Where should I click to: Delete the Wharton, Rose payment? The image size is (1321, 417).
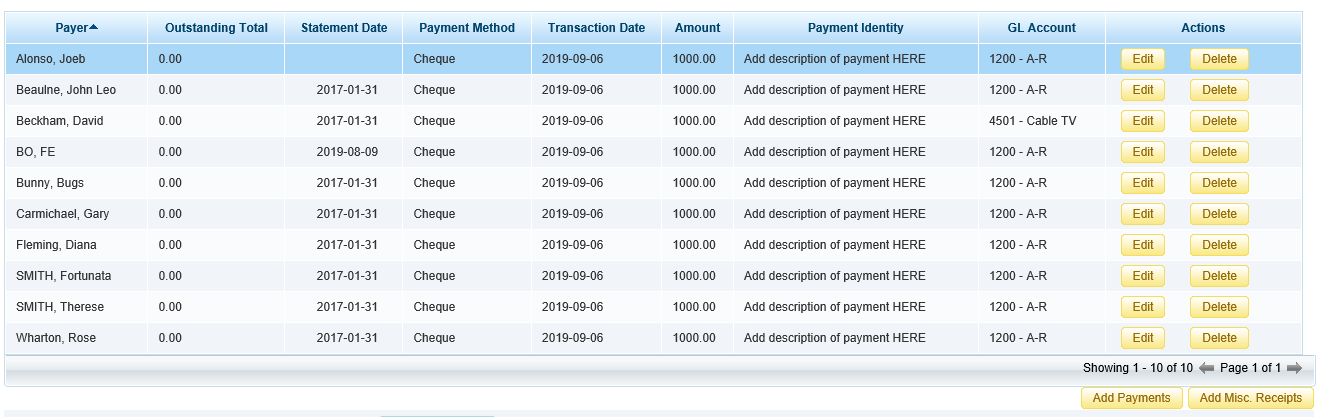(1219, 338)
